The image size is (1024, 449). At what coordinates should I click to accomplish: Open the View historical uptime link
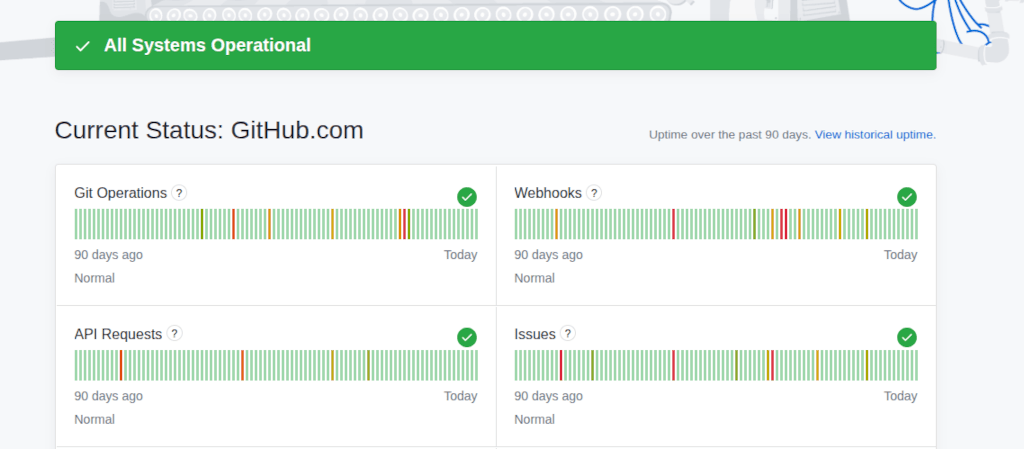point(875,134)
